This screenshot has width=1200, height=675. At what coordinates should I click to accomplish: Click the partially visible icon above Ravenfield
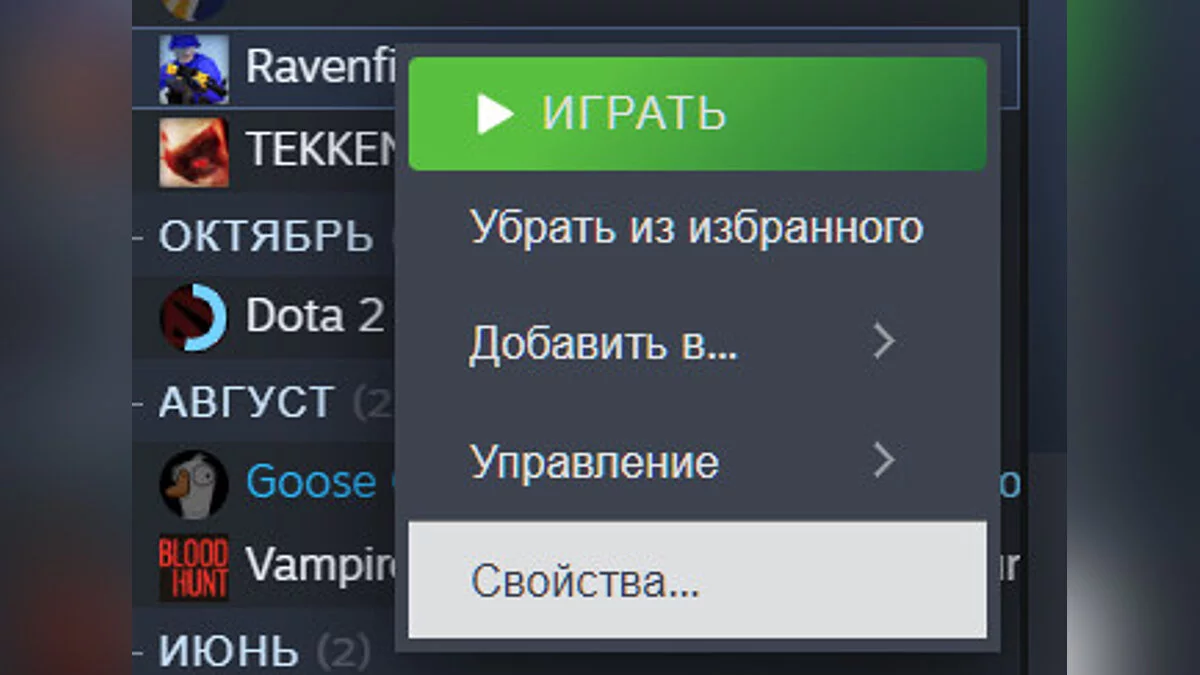pos(194,9)
